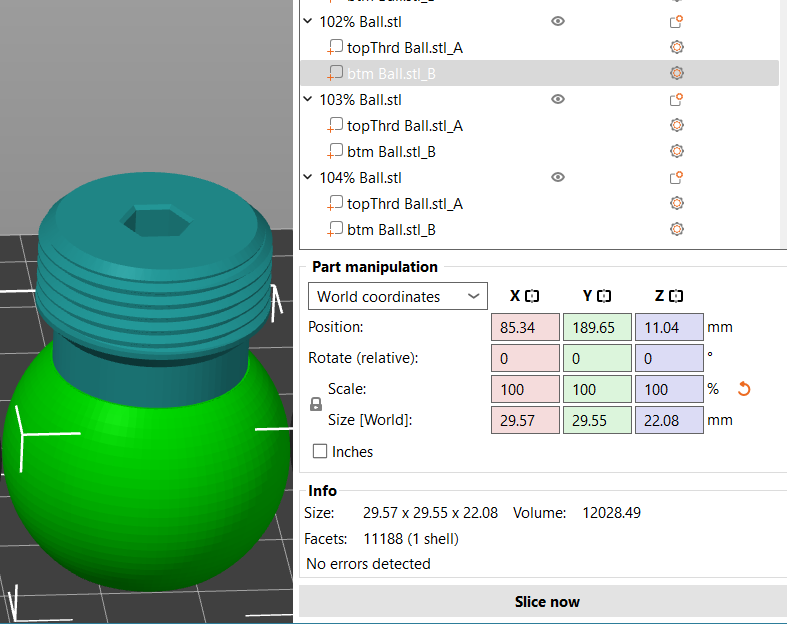Select topThrd Ball.stl_A under 104% Ball.stl
This screenshot has width=787, height=624.
540,204
